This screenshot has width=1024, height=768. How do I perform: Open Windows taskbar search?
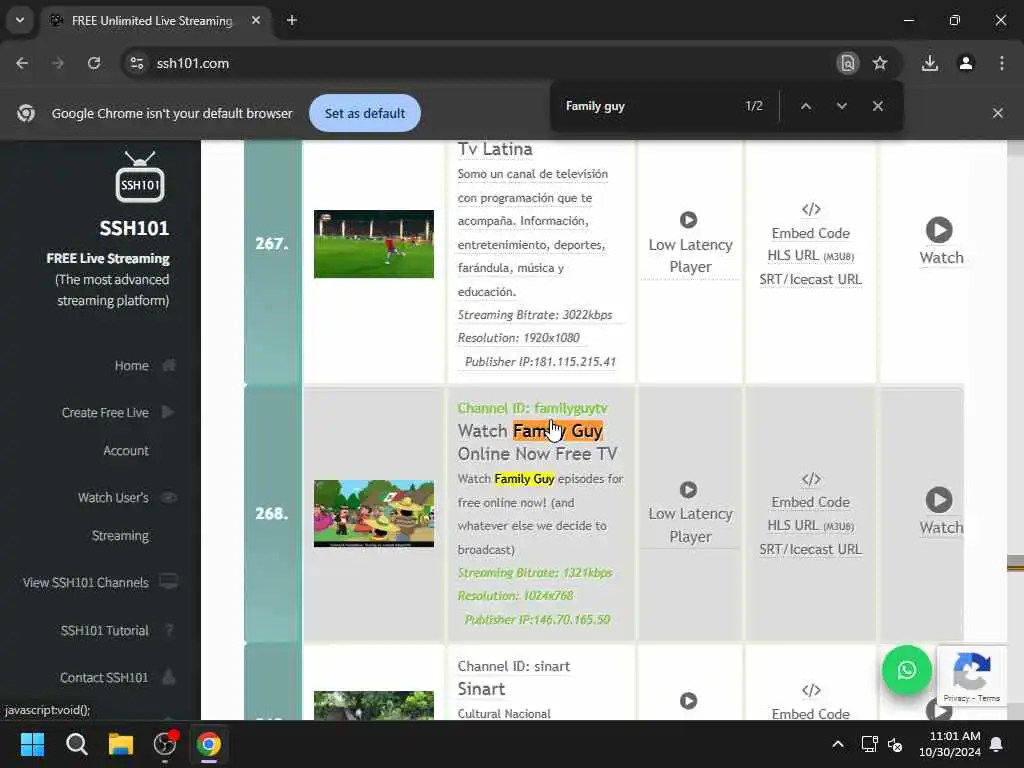click(76, 744)
